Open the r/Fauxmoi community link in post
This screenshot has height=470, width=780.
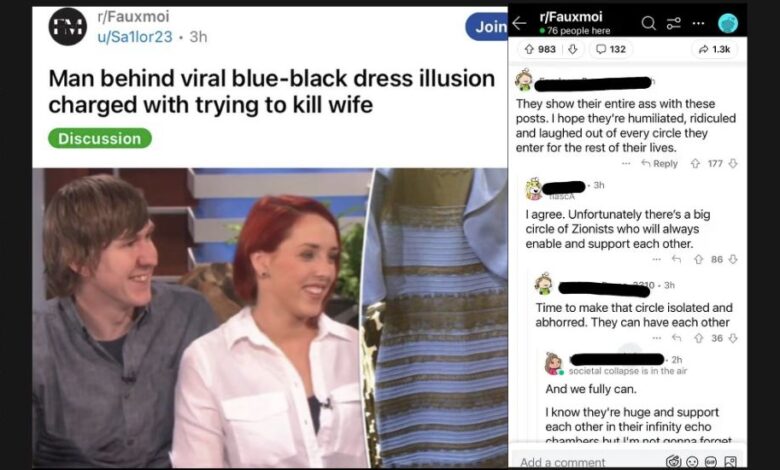[x=133, y=16]
